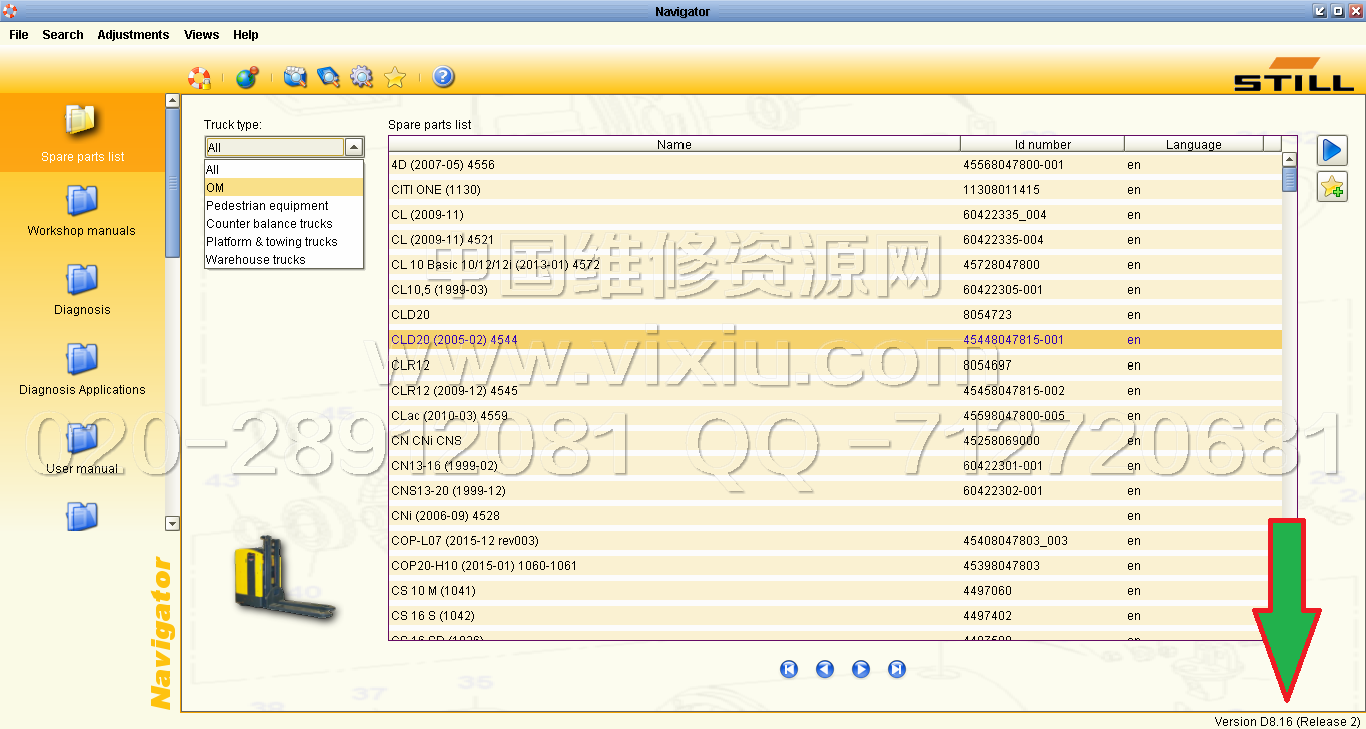The width and height of the screenshot is (1366, 729).
Task: Click the gear with magnifier search icon
Action: pyautogui.click(x=361, y=77)
